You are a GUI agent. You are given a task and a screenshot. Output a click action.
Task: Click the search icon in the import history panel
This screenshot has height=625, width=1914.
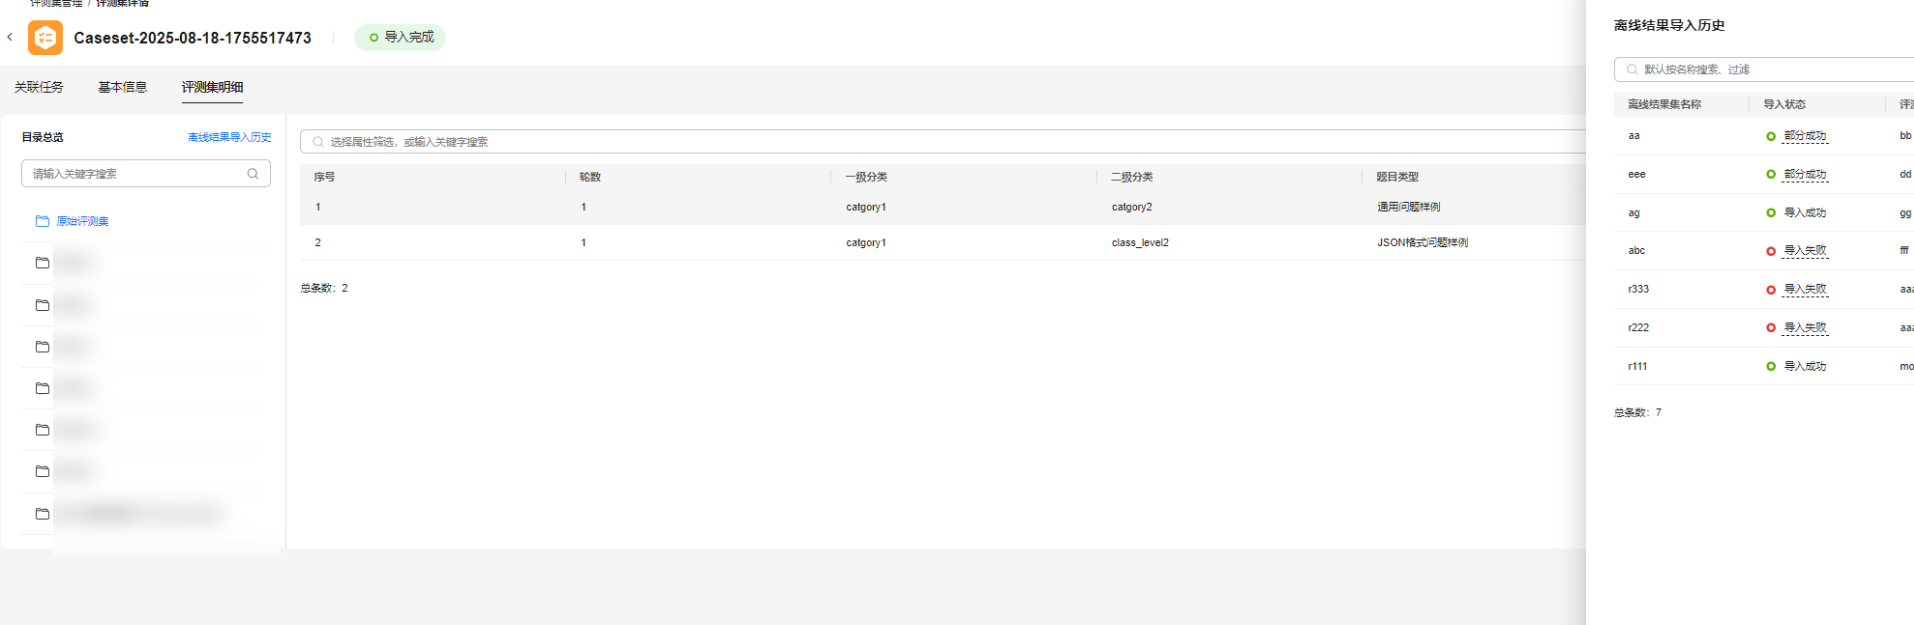pyautogui.click(x=1632, y=70)
